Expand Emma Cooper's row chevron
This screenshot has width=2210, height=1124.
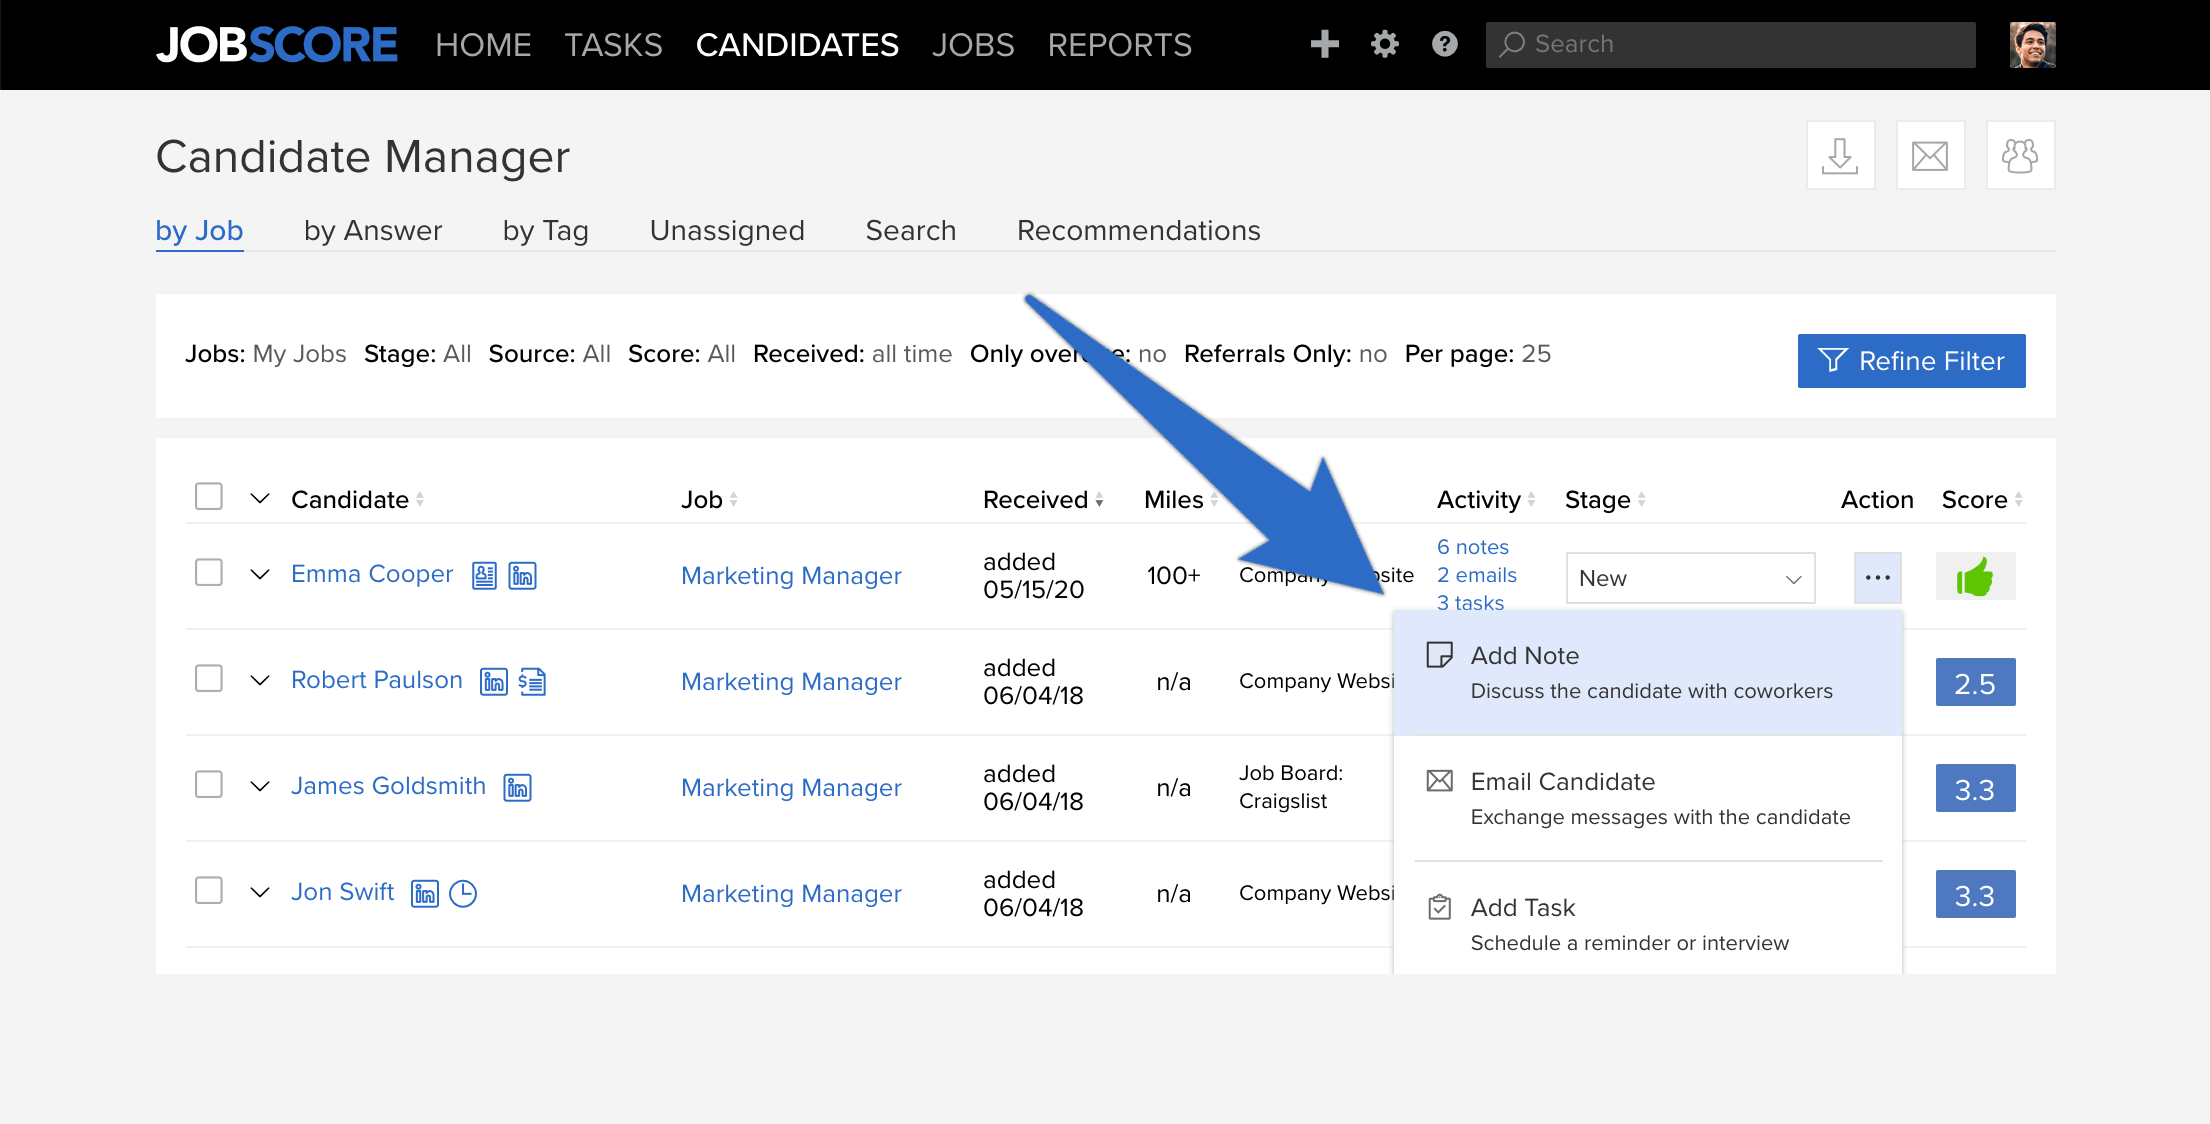pyautogui.click(x=260, y=574)
